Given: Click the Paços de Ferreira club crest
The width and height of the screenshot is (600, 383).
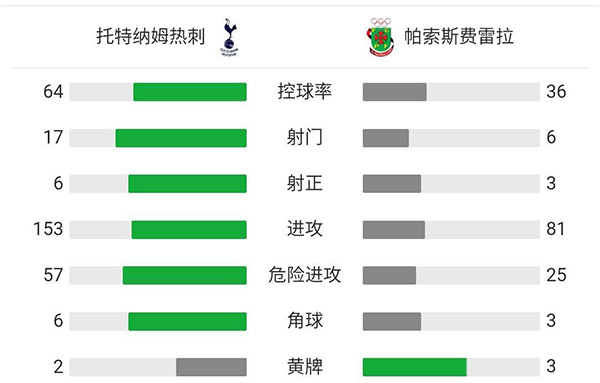Looking at the screenshot, I should (x=380, y=37).
